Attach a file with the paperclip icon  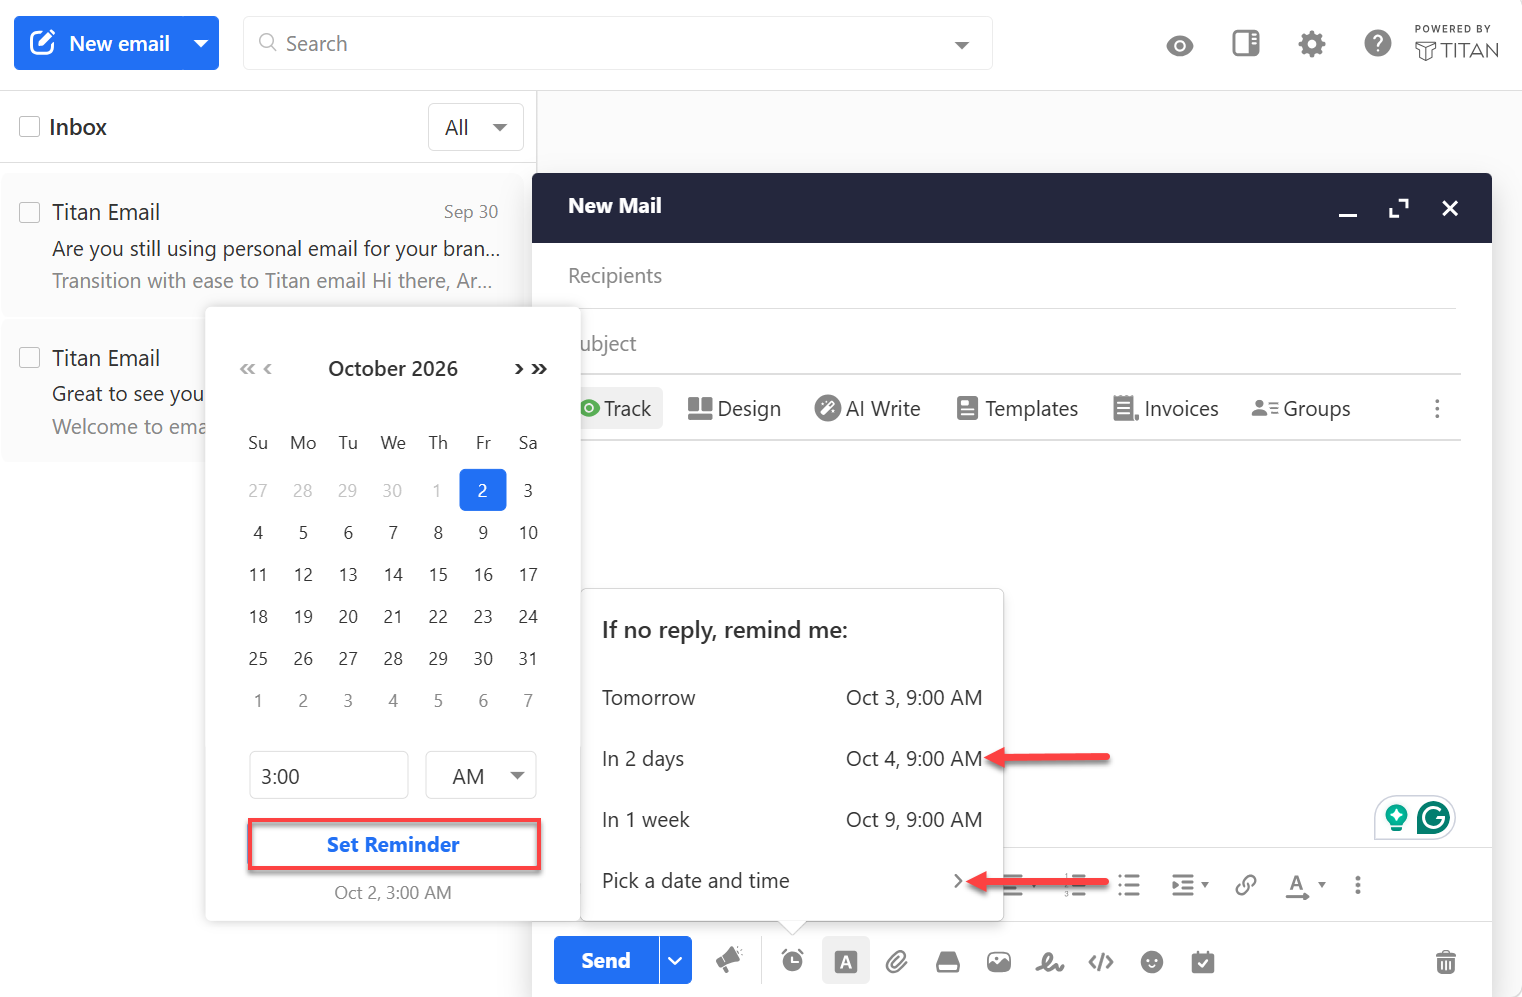tap(896, 961)
